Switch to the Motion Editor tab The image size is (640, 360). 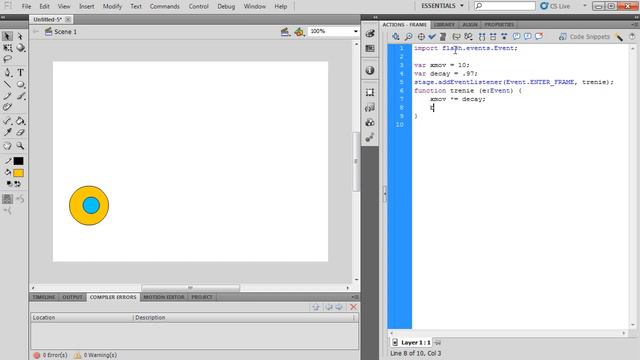164,297
